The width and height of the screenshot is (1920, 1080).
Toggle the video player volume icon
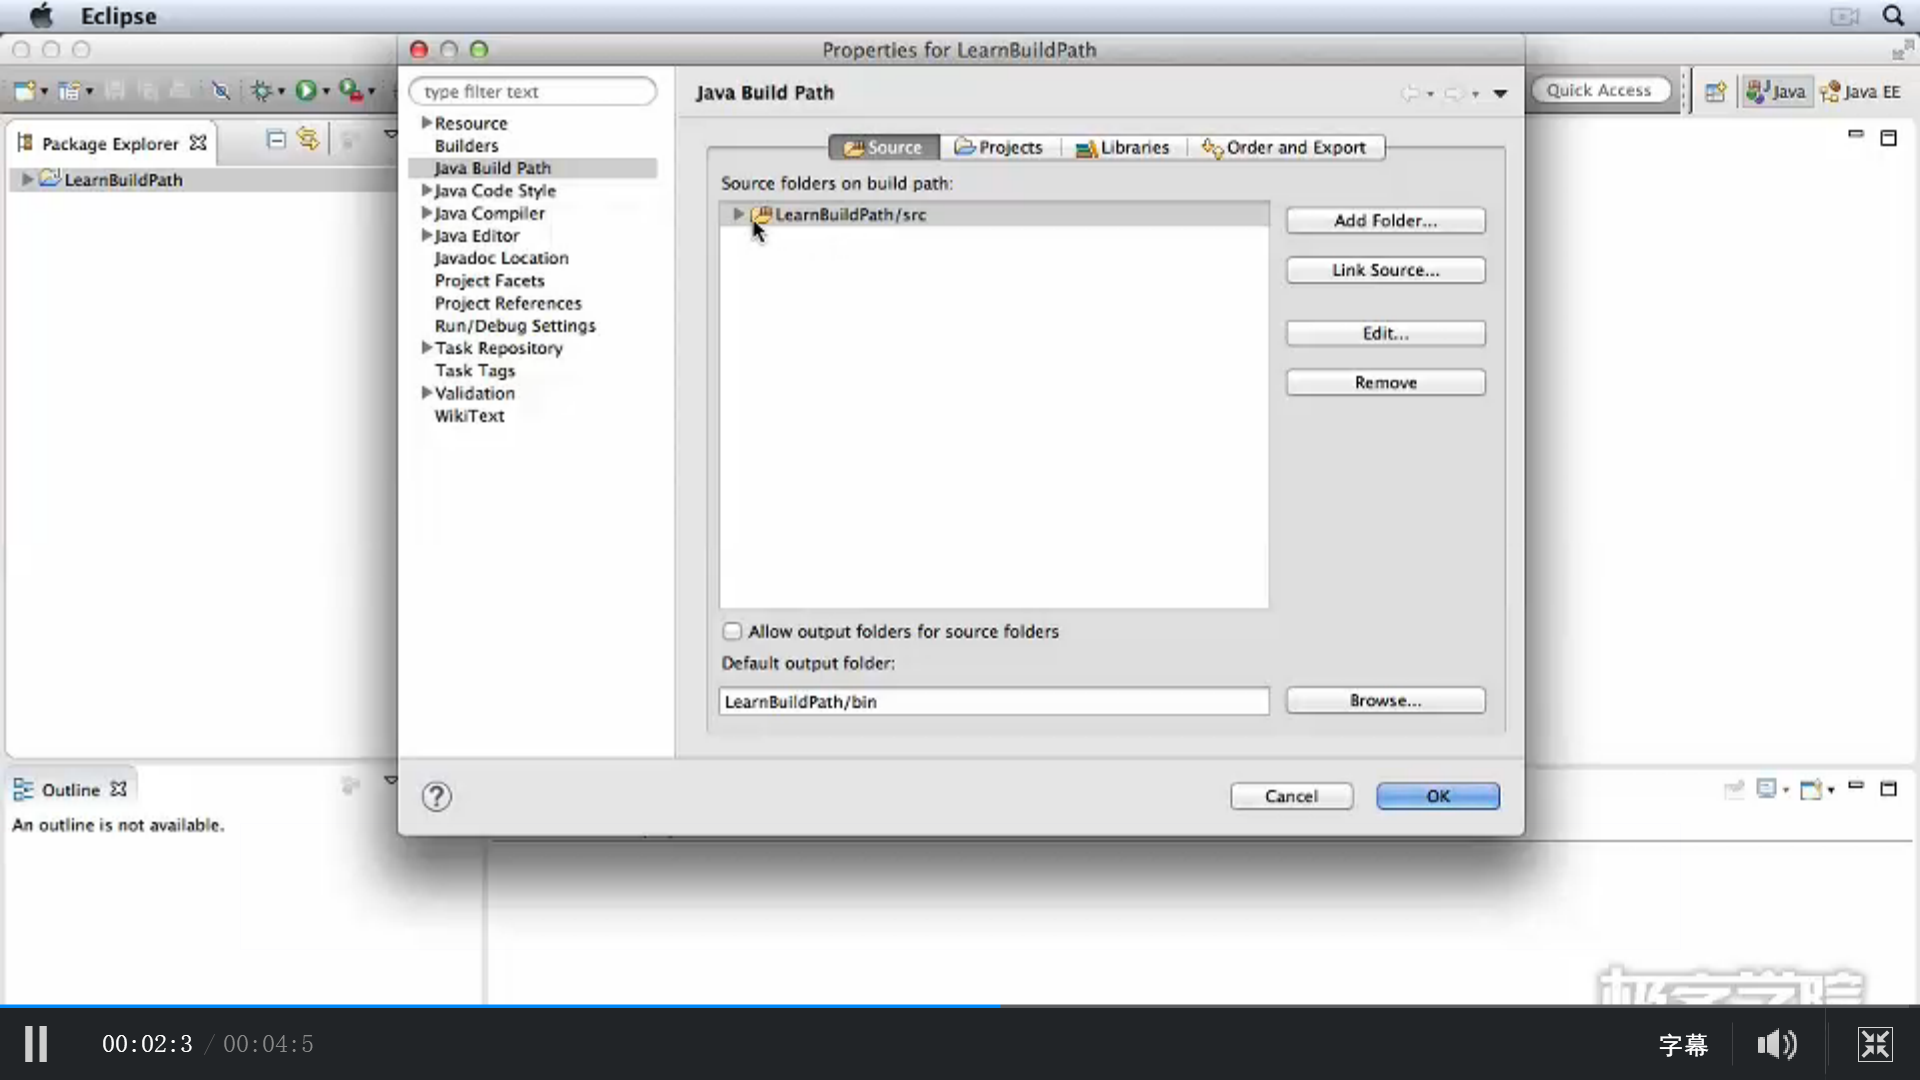pyautogui.click(x=1777, y=1045)
